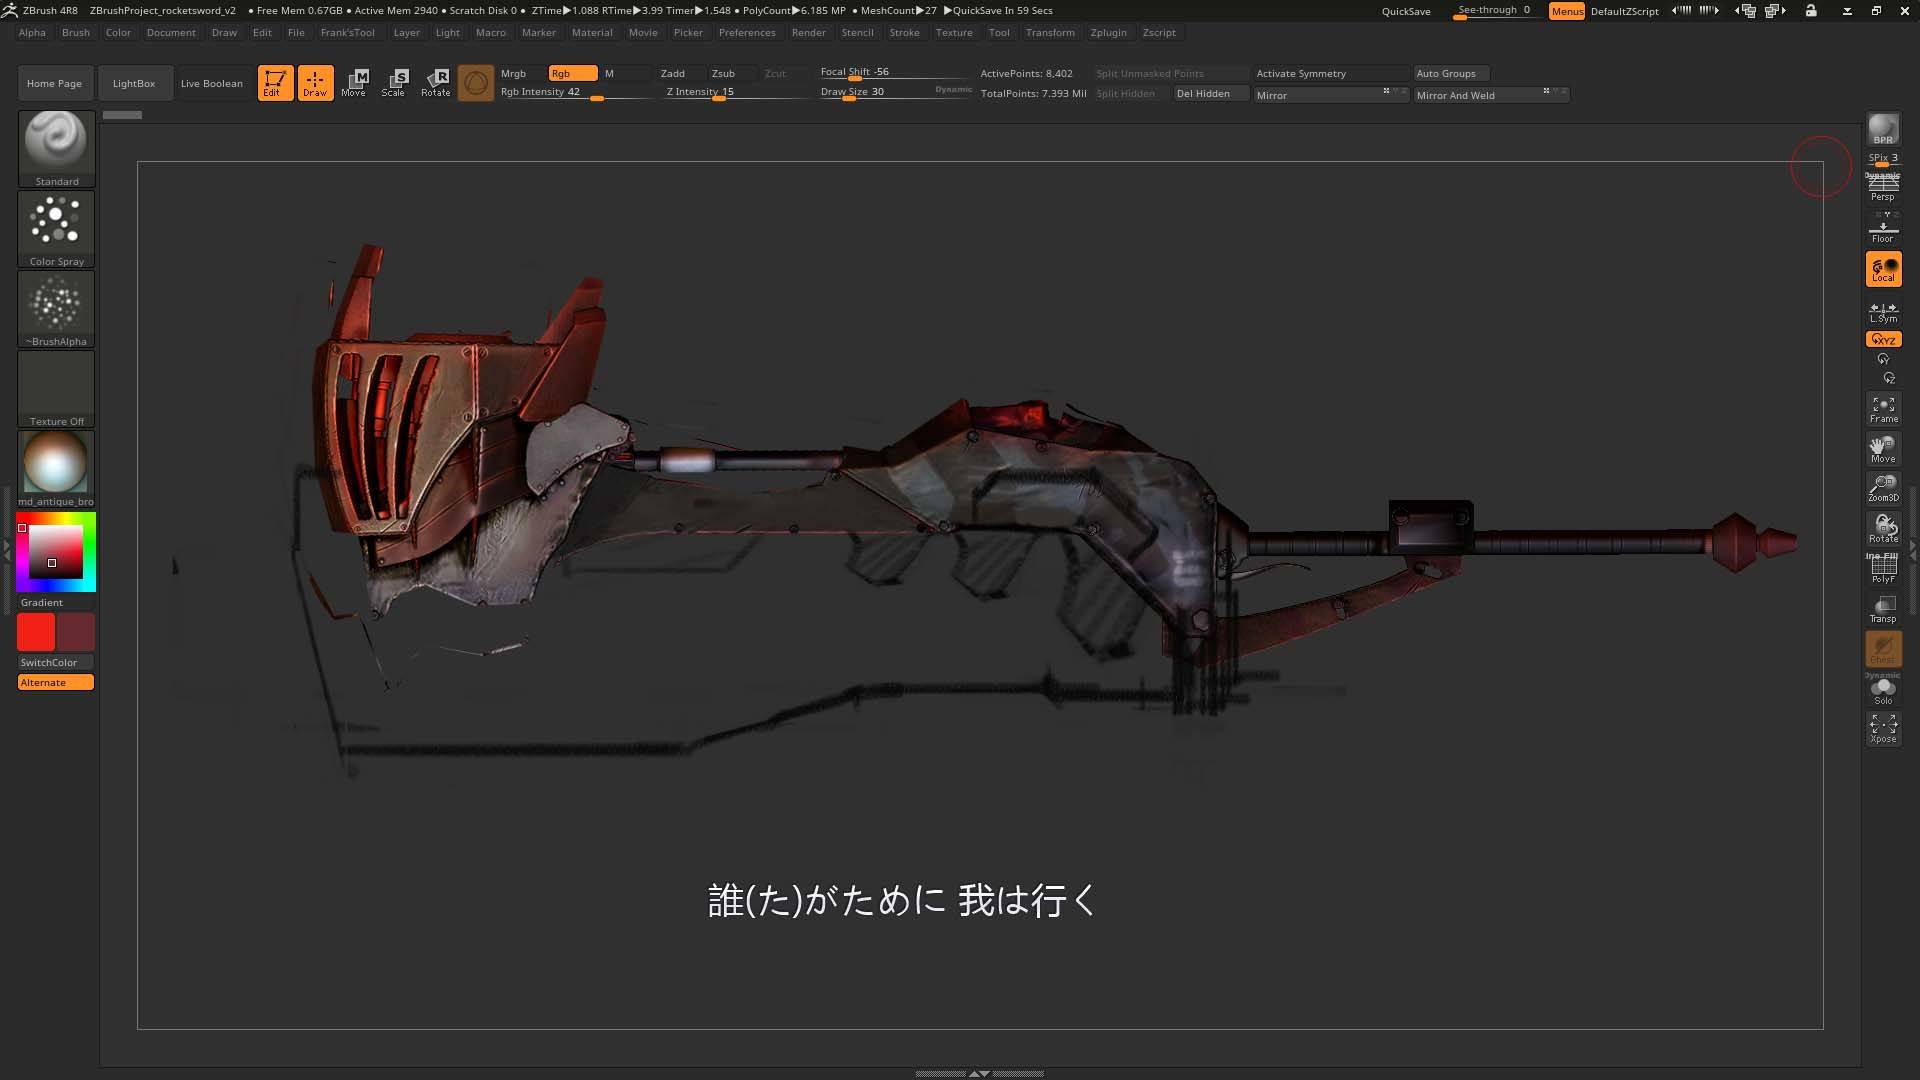Click the ZBrush logo icon

pyautogui.click(x=10, y=10)
